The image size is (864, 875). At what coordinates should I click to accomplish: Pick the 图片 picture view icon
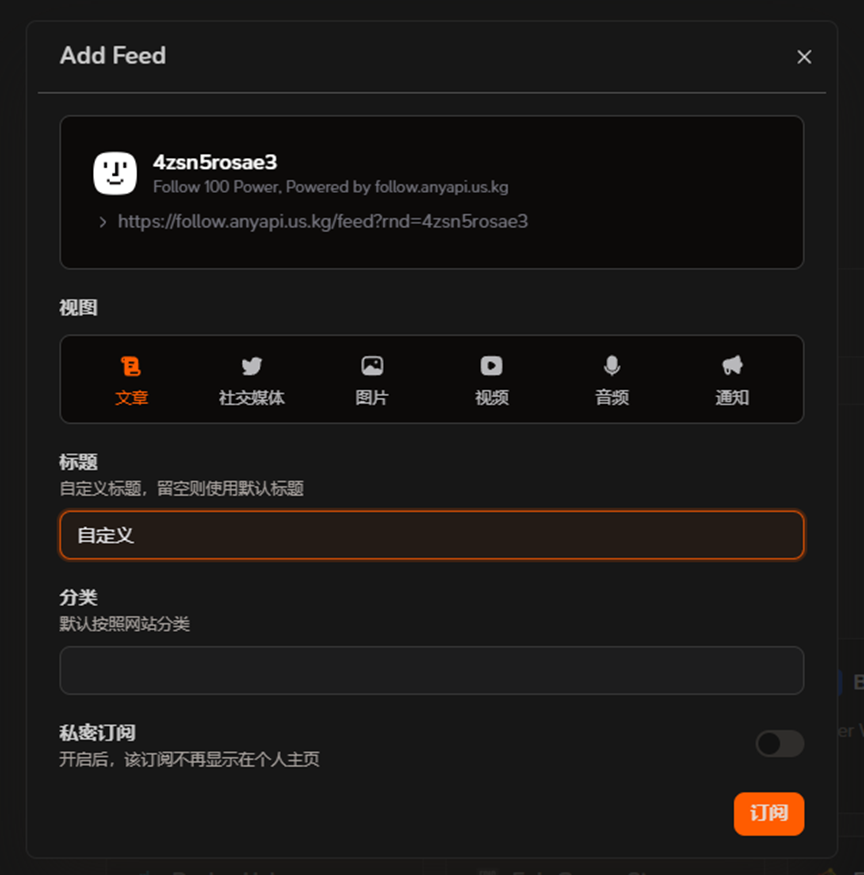tap(372, 366)
